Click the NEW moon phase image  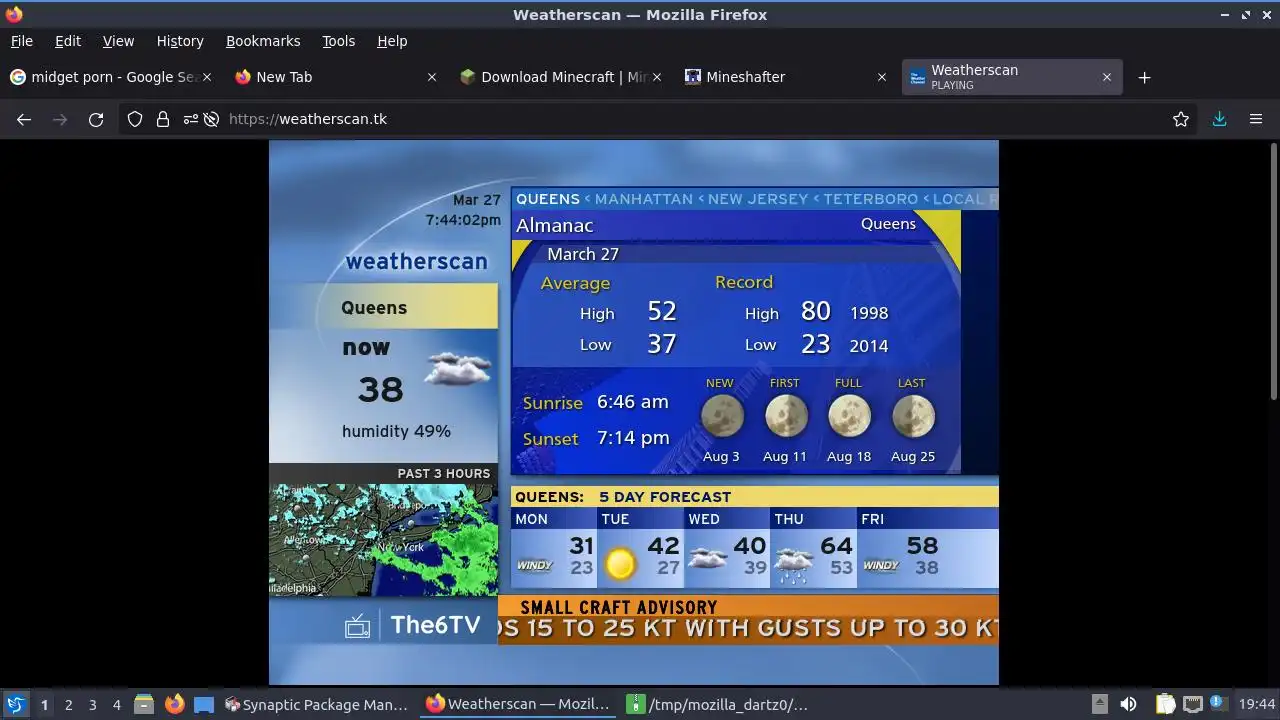pos(721,417)
